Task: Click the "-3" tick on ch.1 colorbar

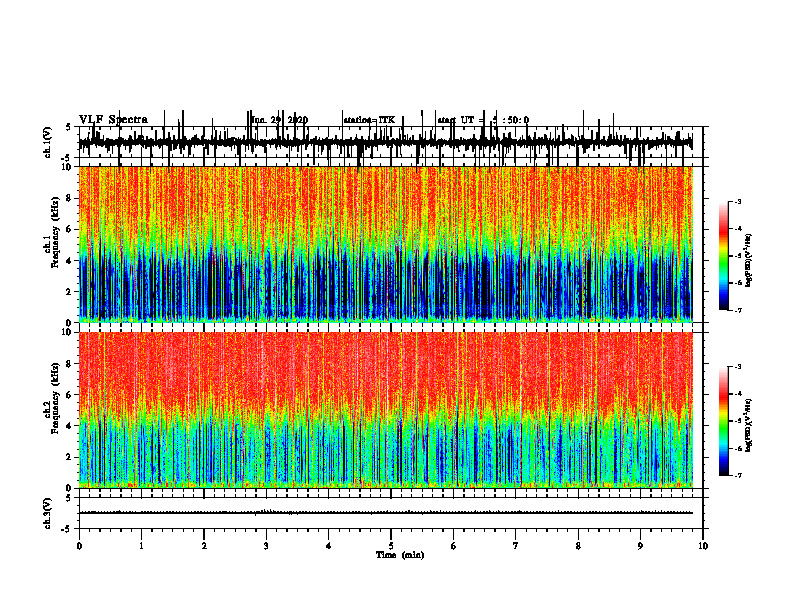Action: point(737,202)
